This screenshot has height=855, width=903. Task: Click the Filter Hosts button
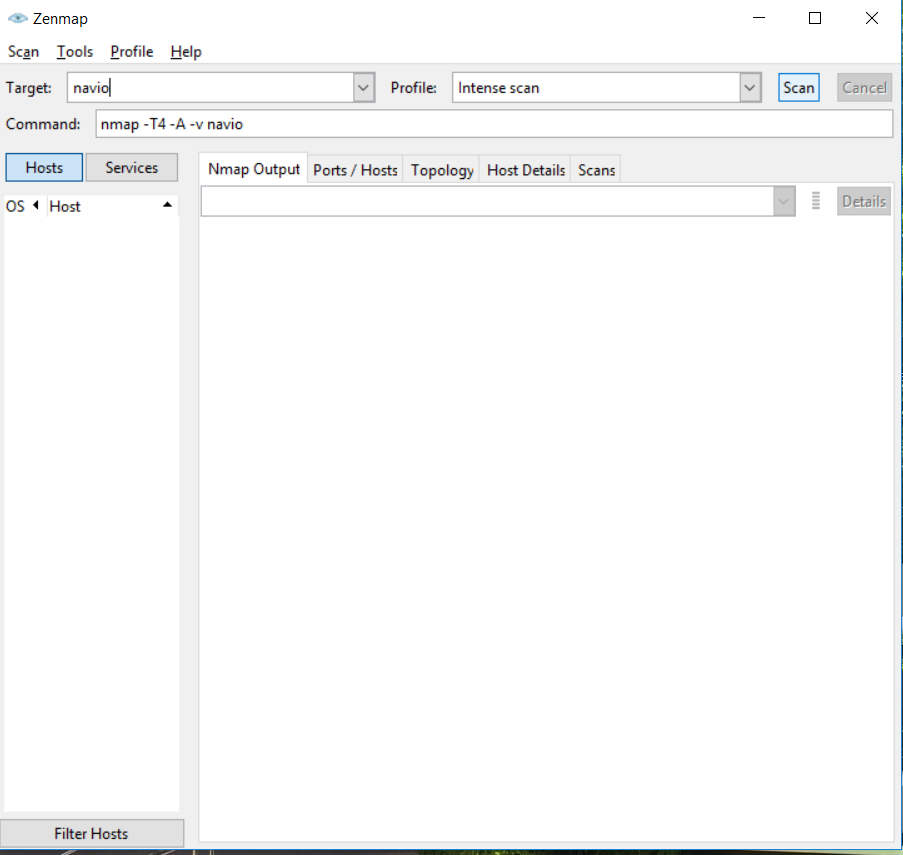tap(92, 833)
